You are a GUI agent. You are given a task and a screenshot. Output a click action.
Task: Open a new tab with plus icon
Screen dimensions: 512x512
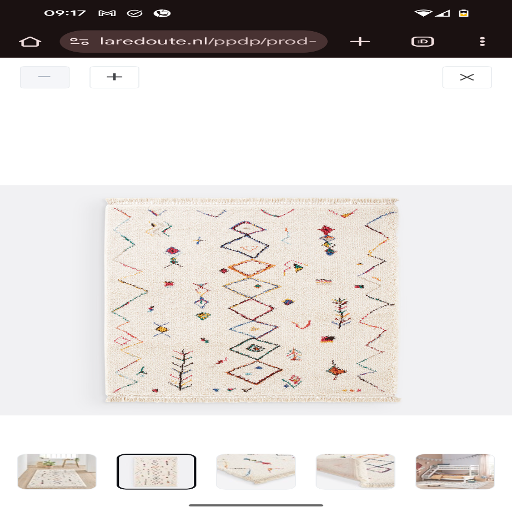coord(360,42)
